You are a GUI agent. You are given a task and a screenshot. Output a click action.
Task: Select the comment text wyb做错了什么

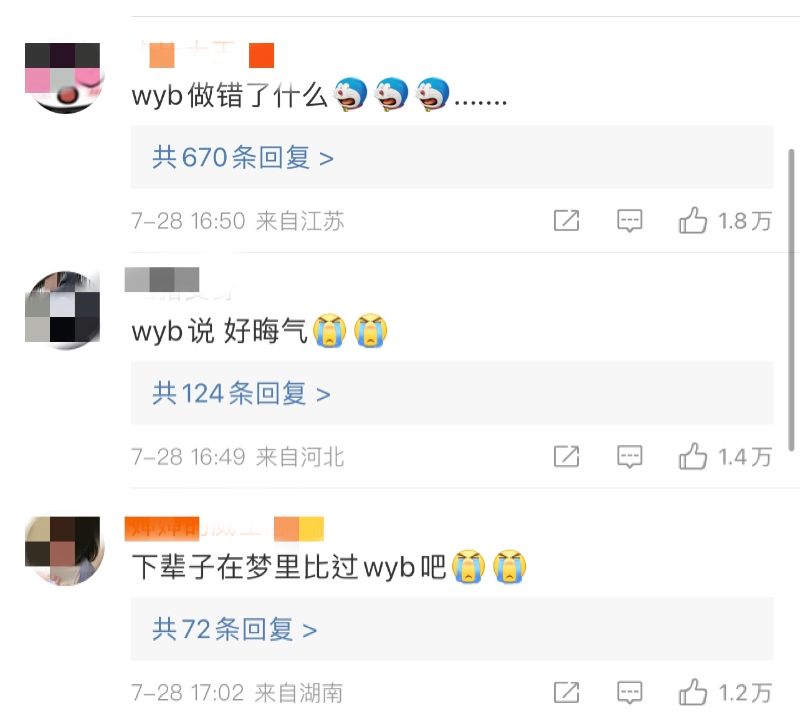(229, 95)
